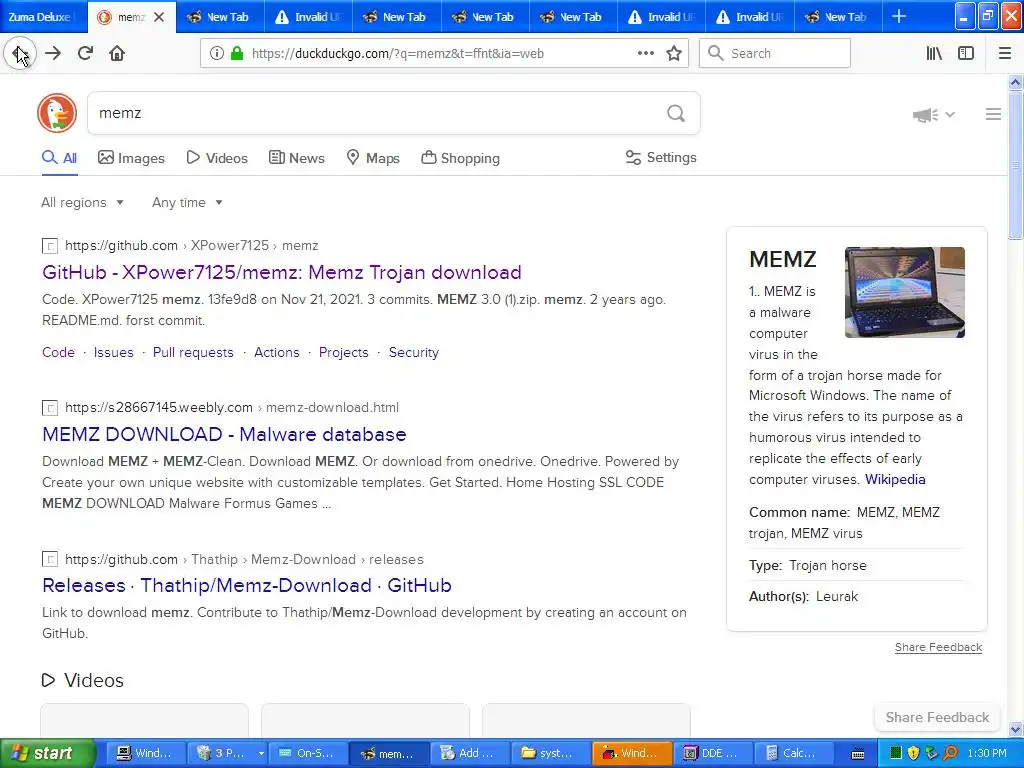Submit search with magnifier icon
The height and width of the screenshot is (768, 1024).
[x=676, y=114]
